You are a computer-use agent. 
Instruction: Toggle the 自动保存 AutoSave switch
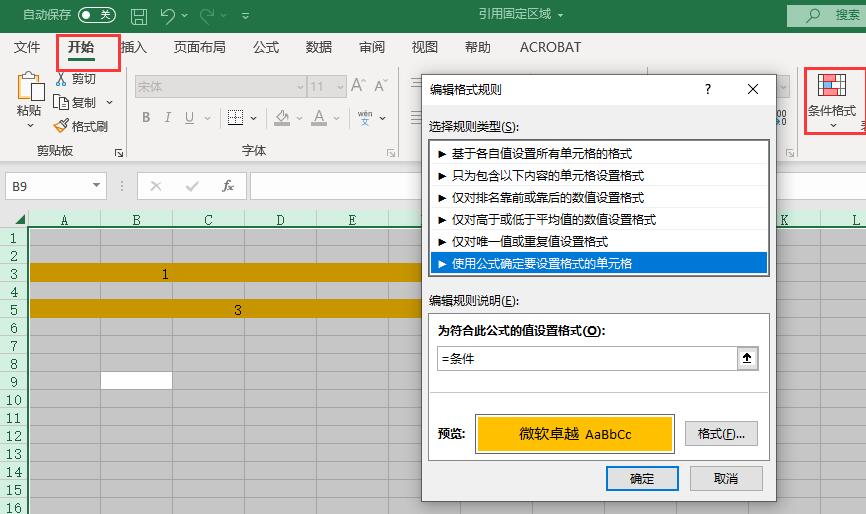tap(97, 16)
